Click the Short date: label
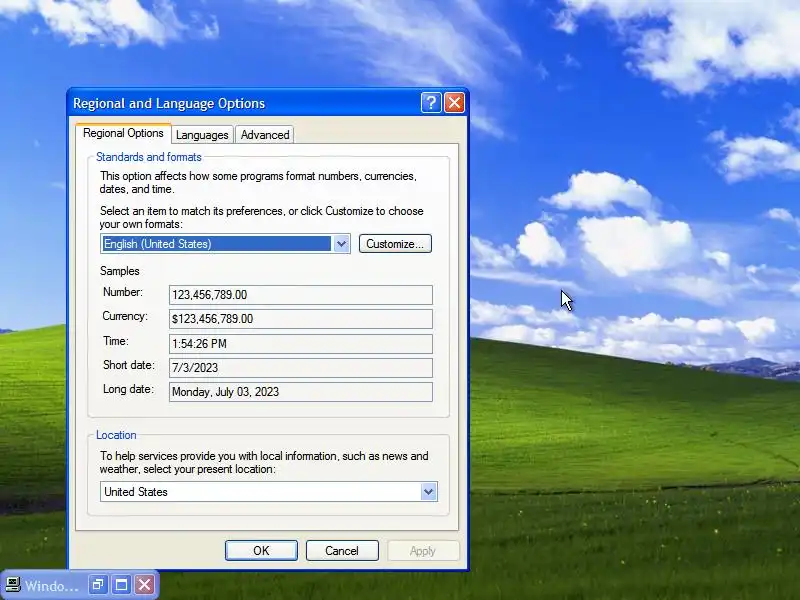Image resolution: width=800 pixels, height=600 pixels. [129, 365]
